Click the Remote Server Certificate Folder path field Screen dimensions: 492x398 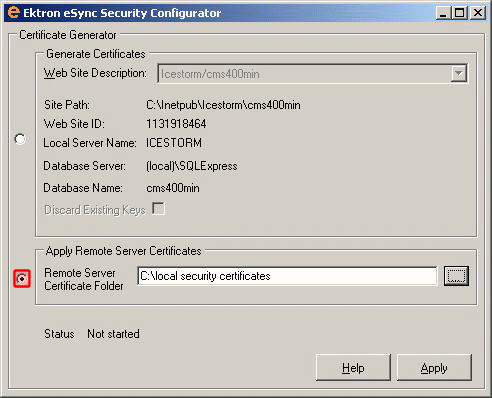pos(287,276)
